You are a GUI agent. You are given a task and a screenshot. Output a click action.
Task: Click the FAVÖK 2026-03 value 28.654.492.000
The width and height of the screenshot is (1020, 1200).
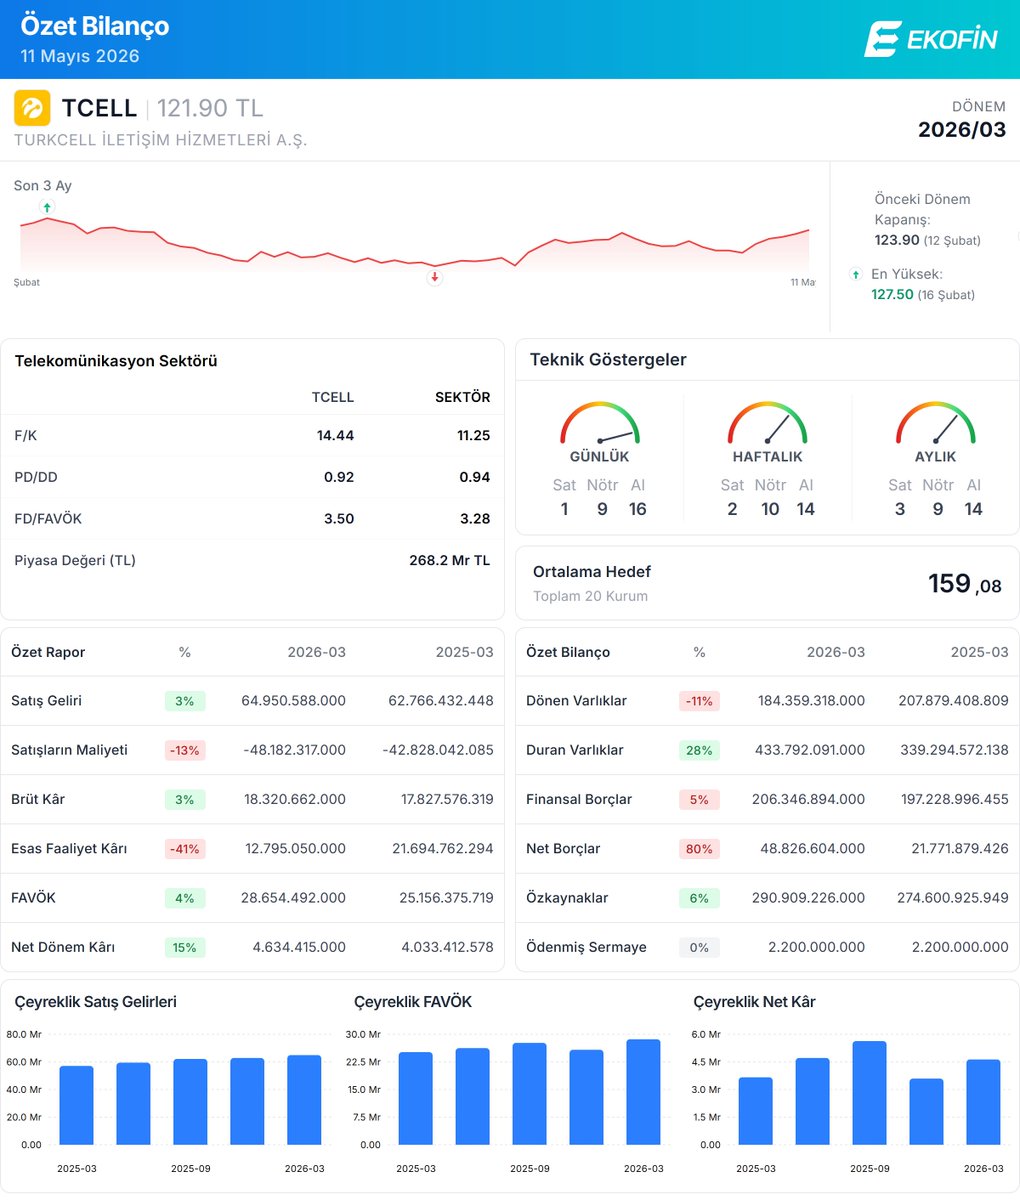click(293, 898)
